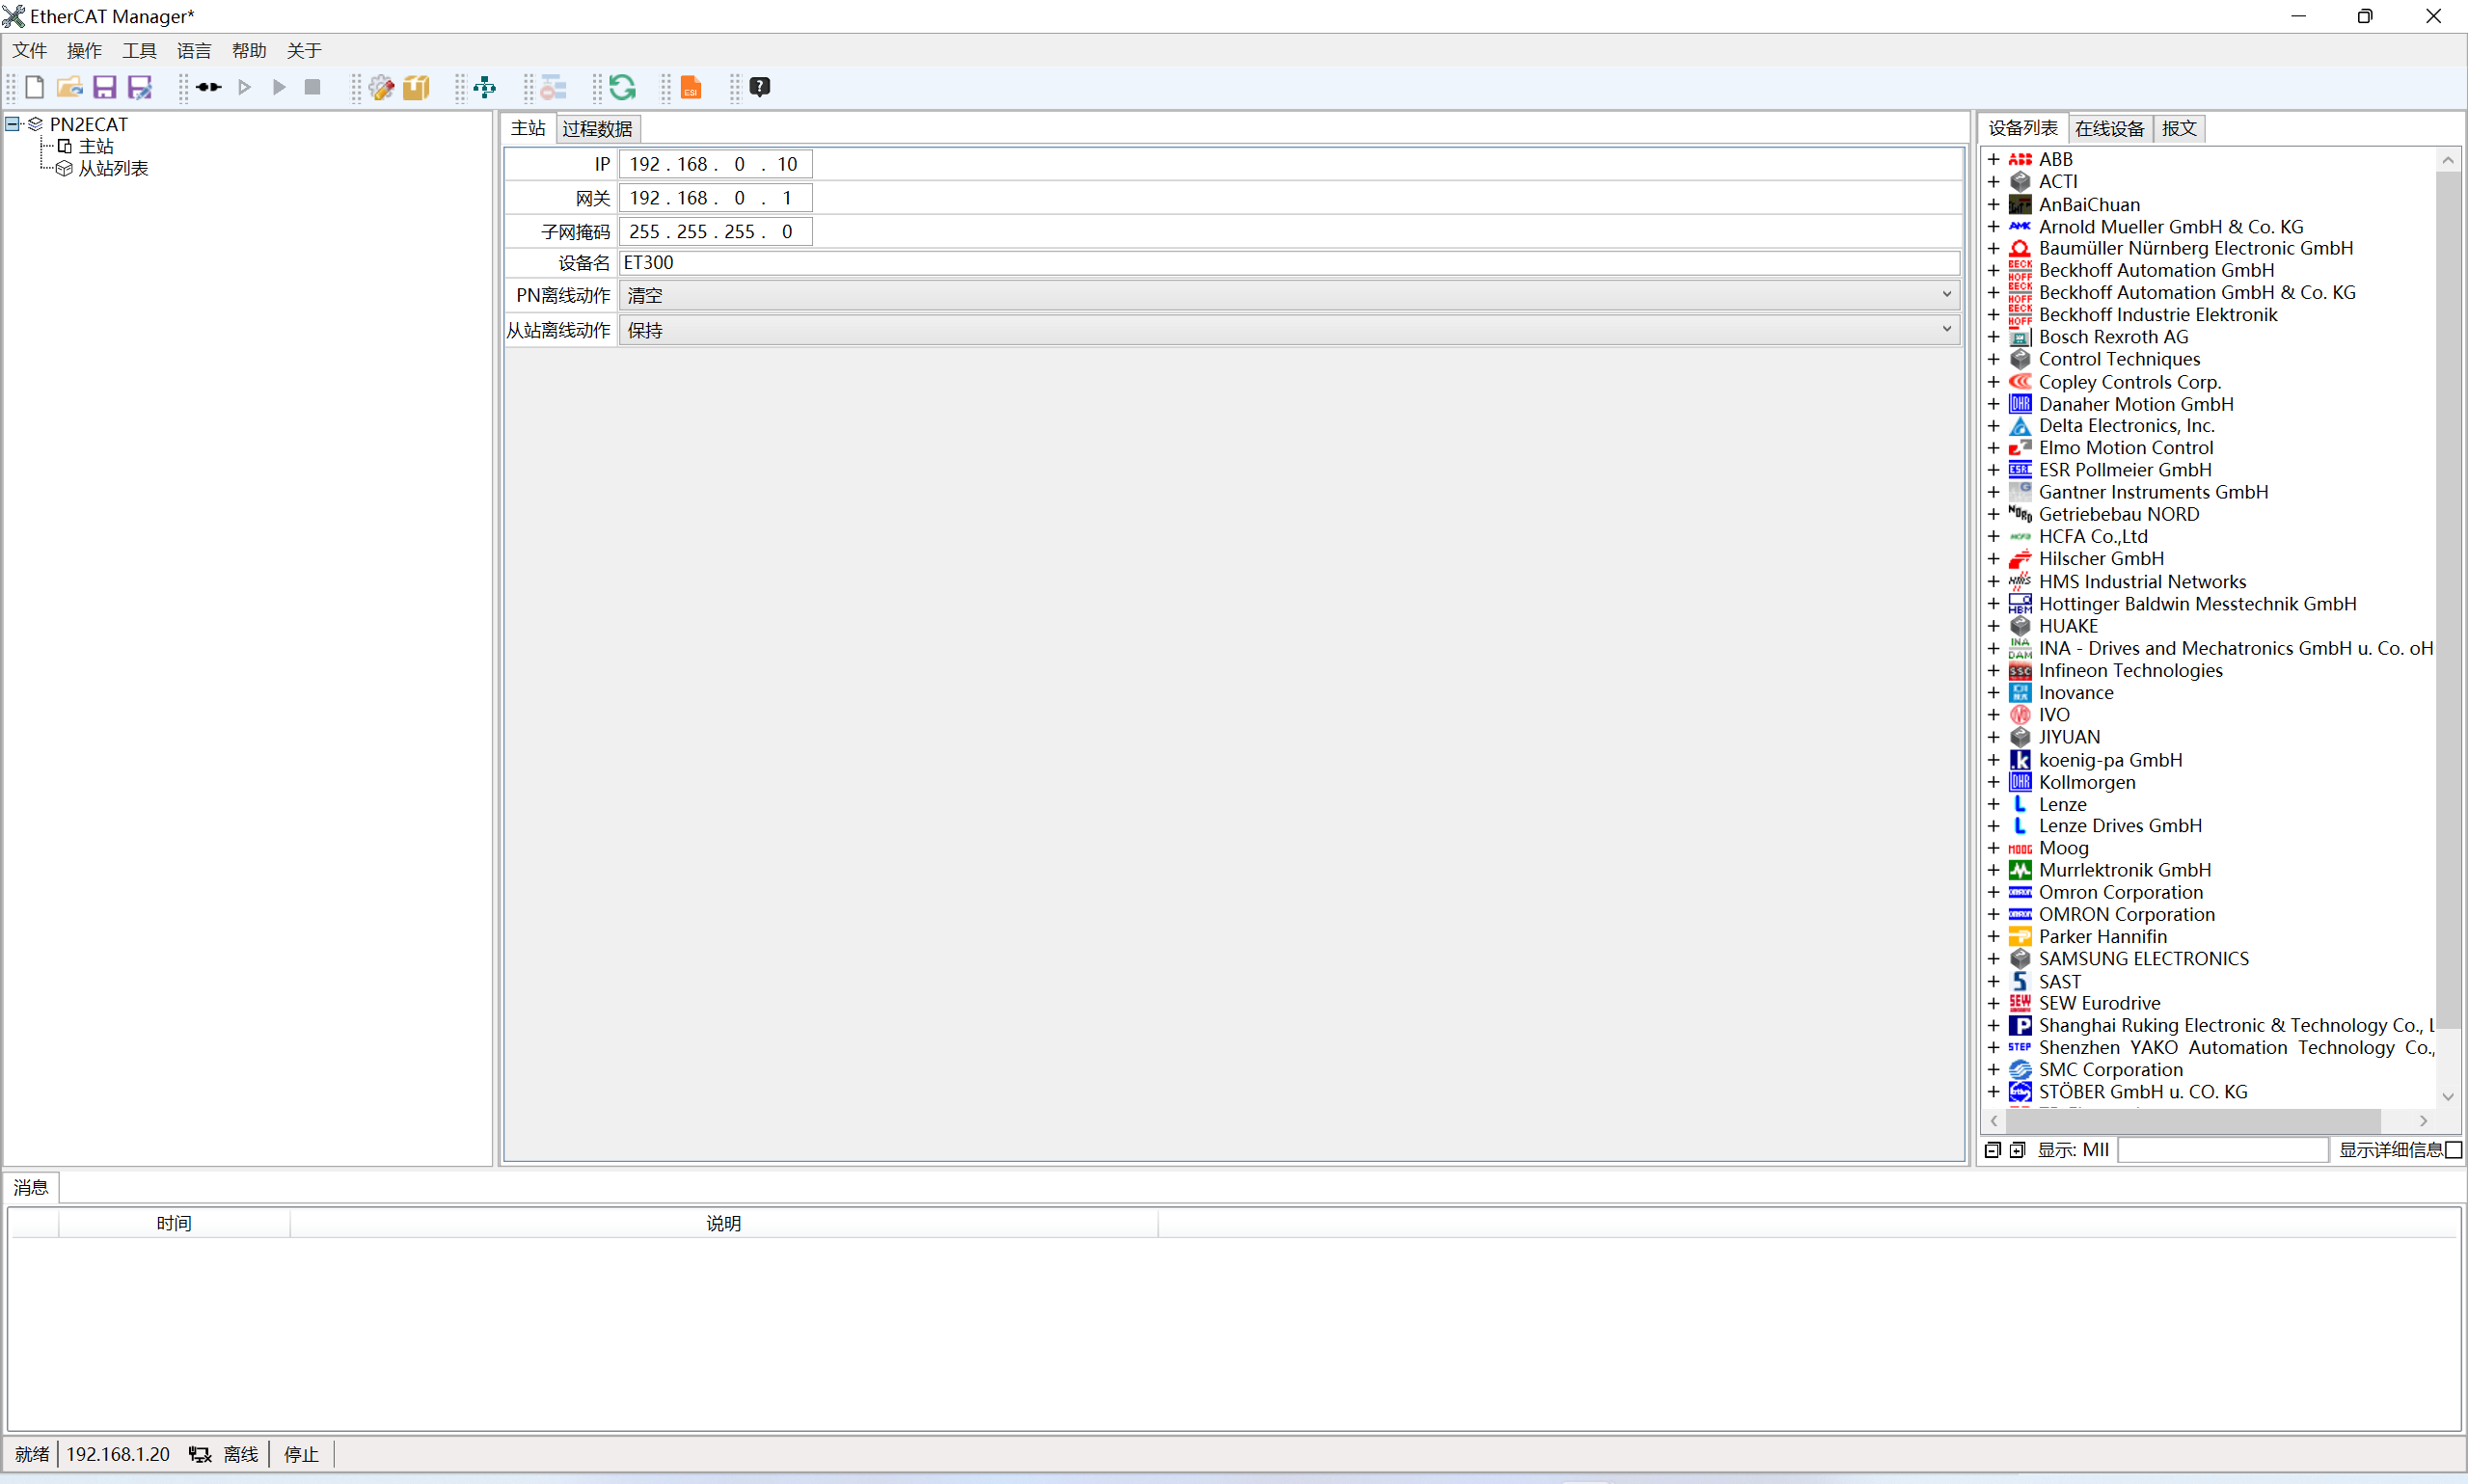Click the IP address field
Image resolution: width=2468 pixels, height=1484 pixels.
point(716,164)
